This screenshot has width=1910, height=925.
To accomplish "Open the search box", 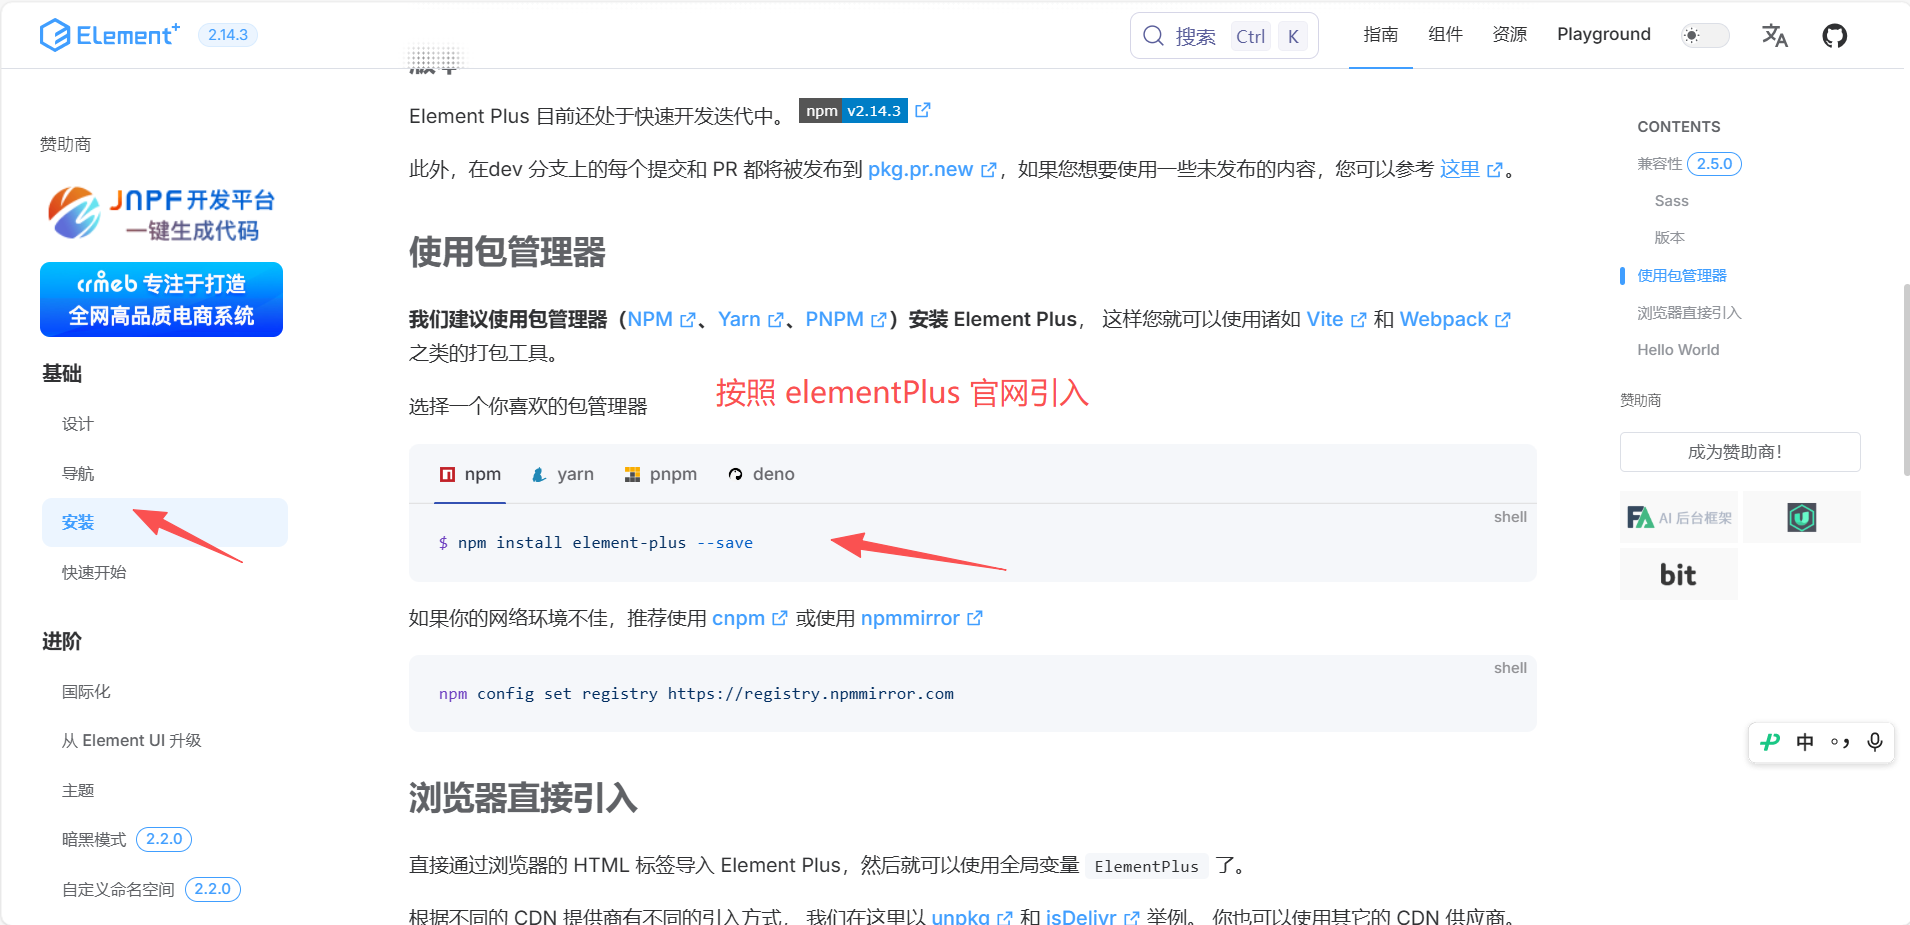I will coord(1224,36).
